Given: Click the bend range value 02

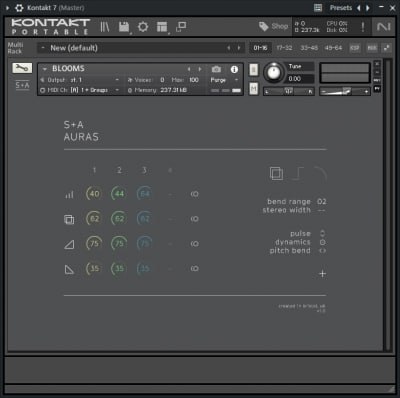Looking at the screenshot, I should tap(322, 202).
